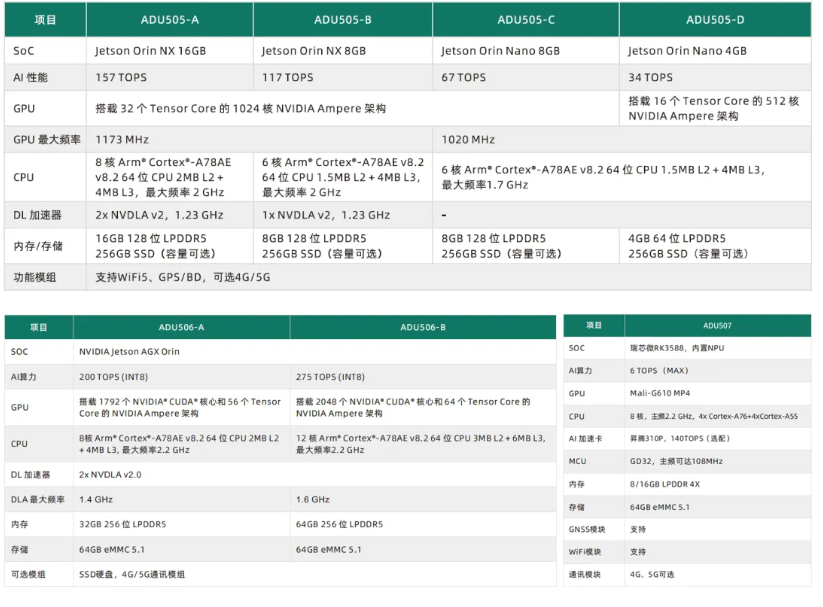823x607 pixels.
Task: Select the 1x NVDLA v2, 1.23 GHz cell
Action: [x=343, y=215]
